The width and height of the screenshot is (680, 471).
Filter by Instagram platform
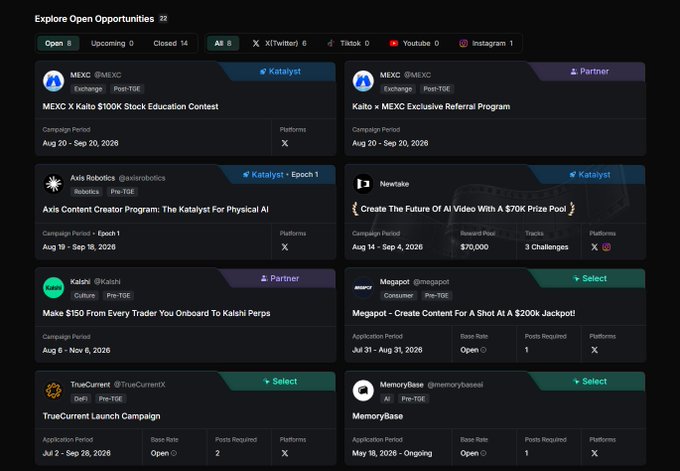pos(486,43)
